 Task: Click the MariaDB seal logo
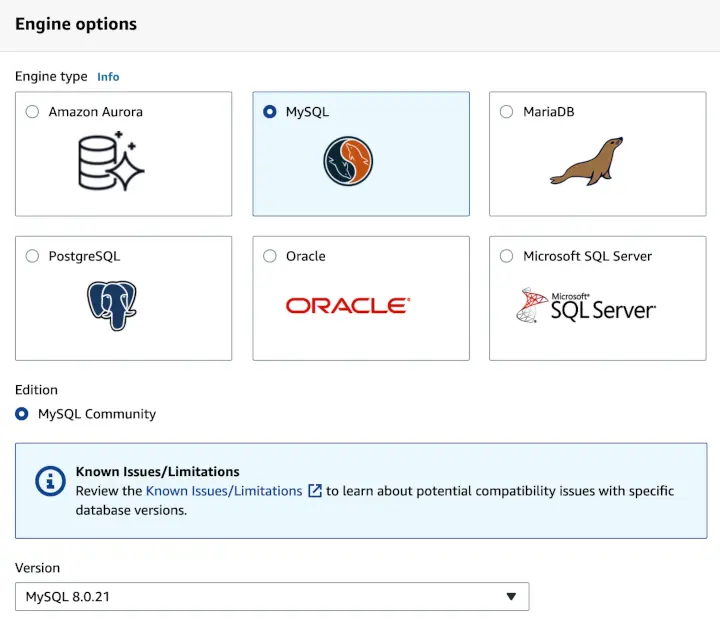pyautogui.click(x=586, y=162)
